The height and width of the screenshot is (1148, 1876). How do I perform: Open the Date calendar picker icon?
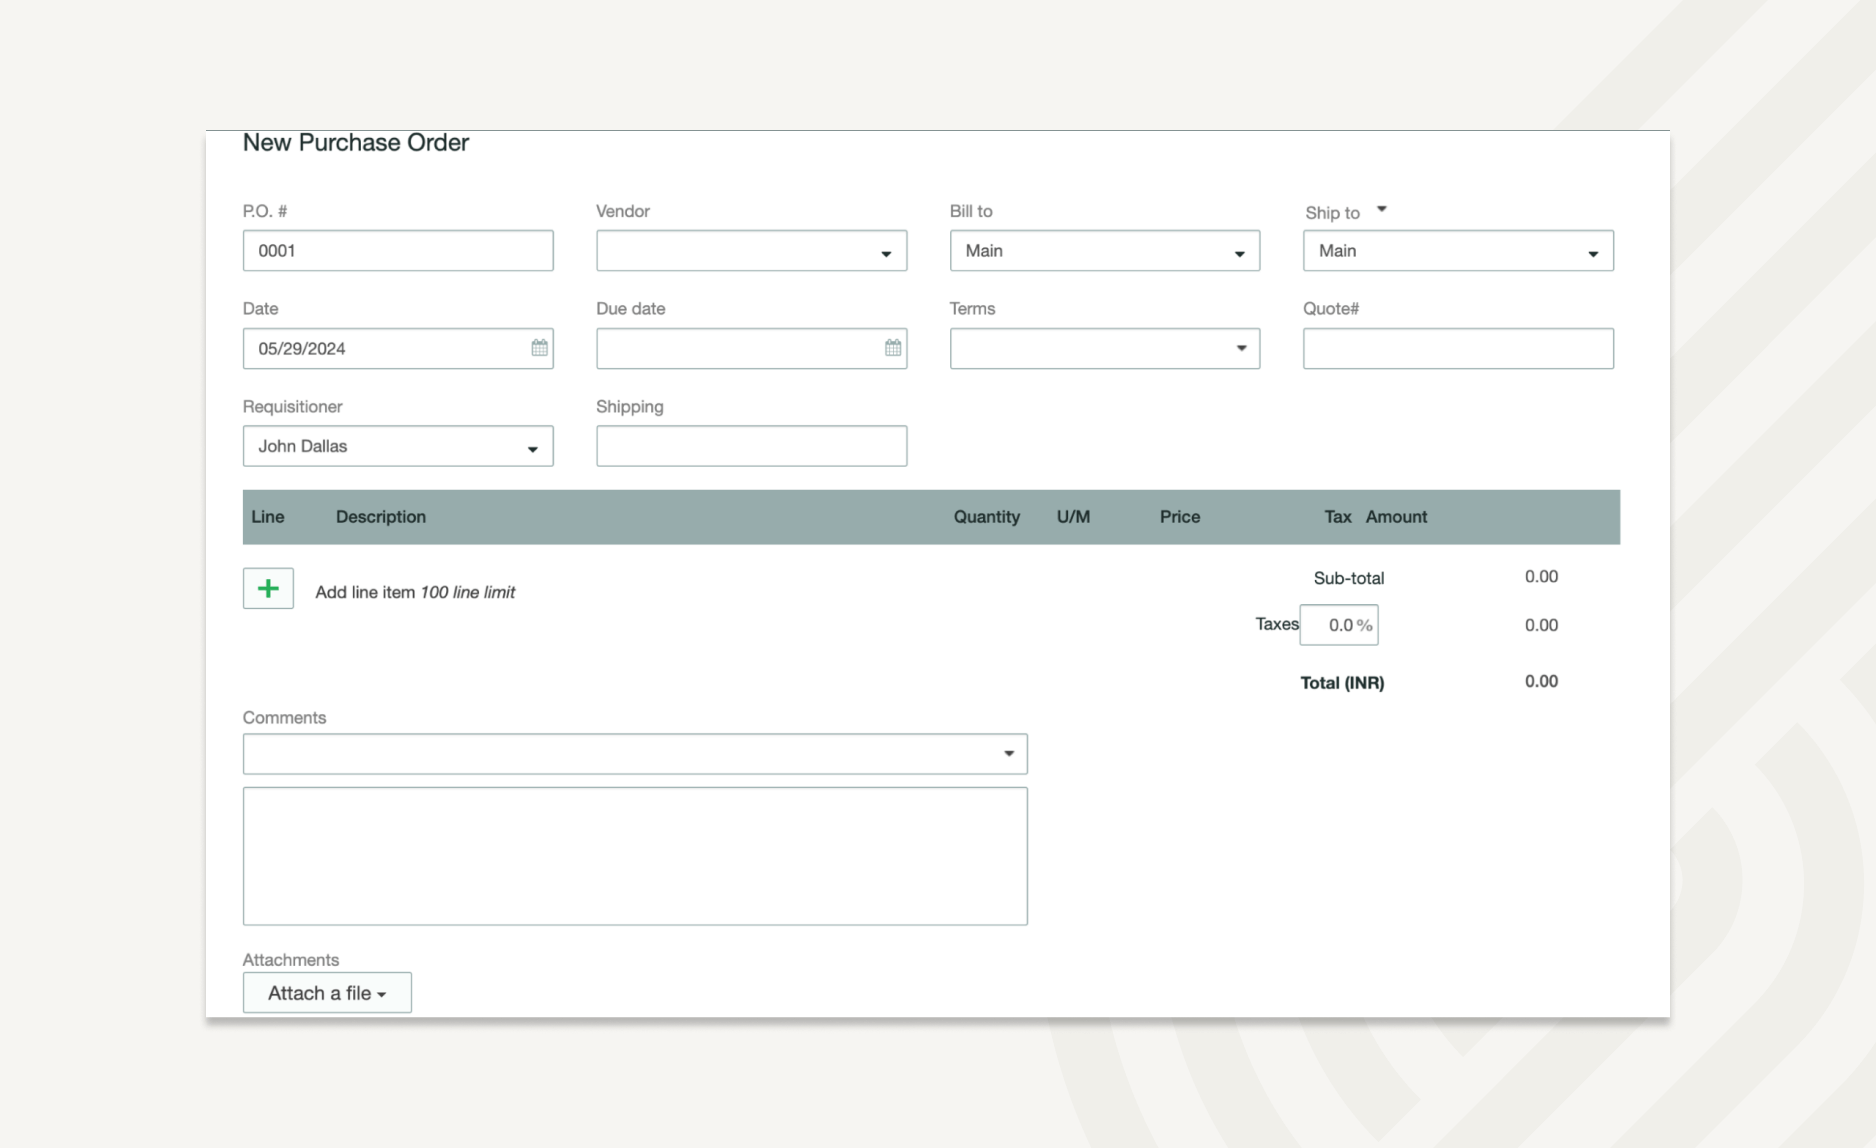pyautogui.click(x=539, y=348)
